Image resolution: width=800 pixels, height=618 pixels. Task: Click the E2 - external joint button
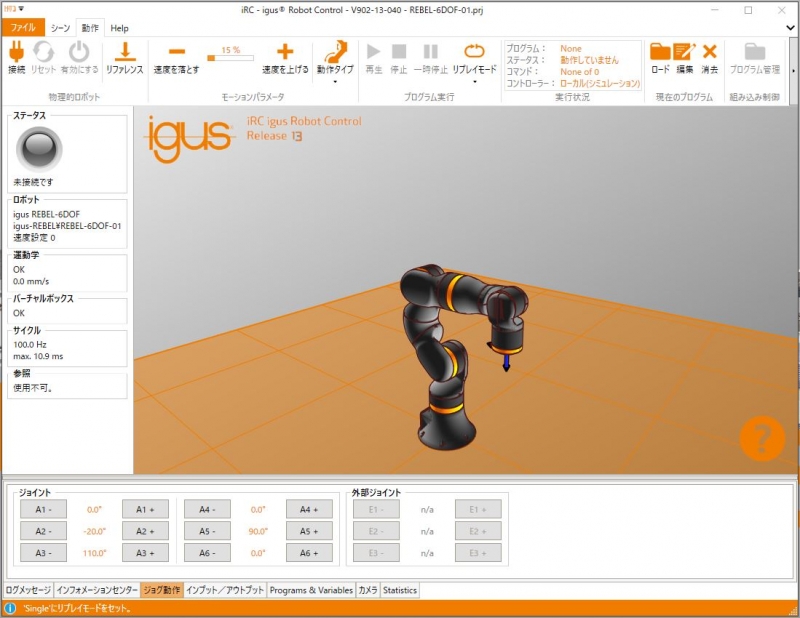coord(377,531)
